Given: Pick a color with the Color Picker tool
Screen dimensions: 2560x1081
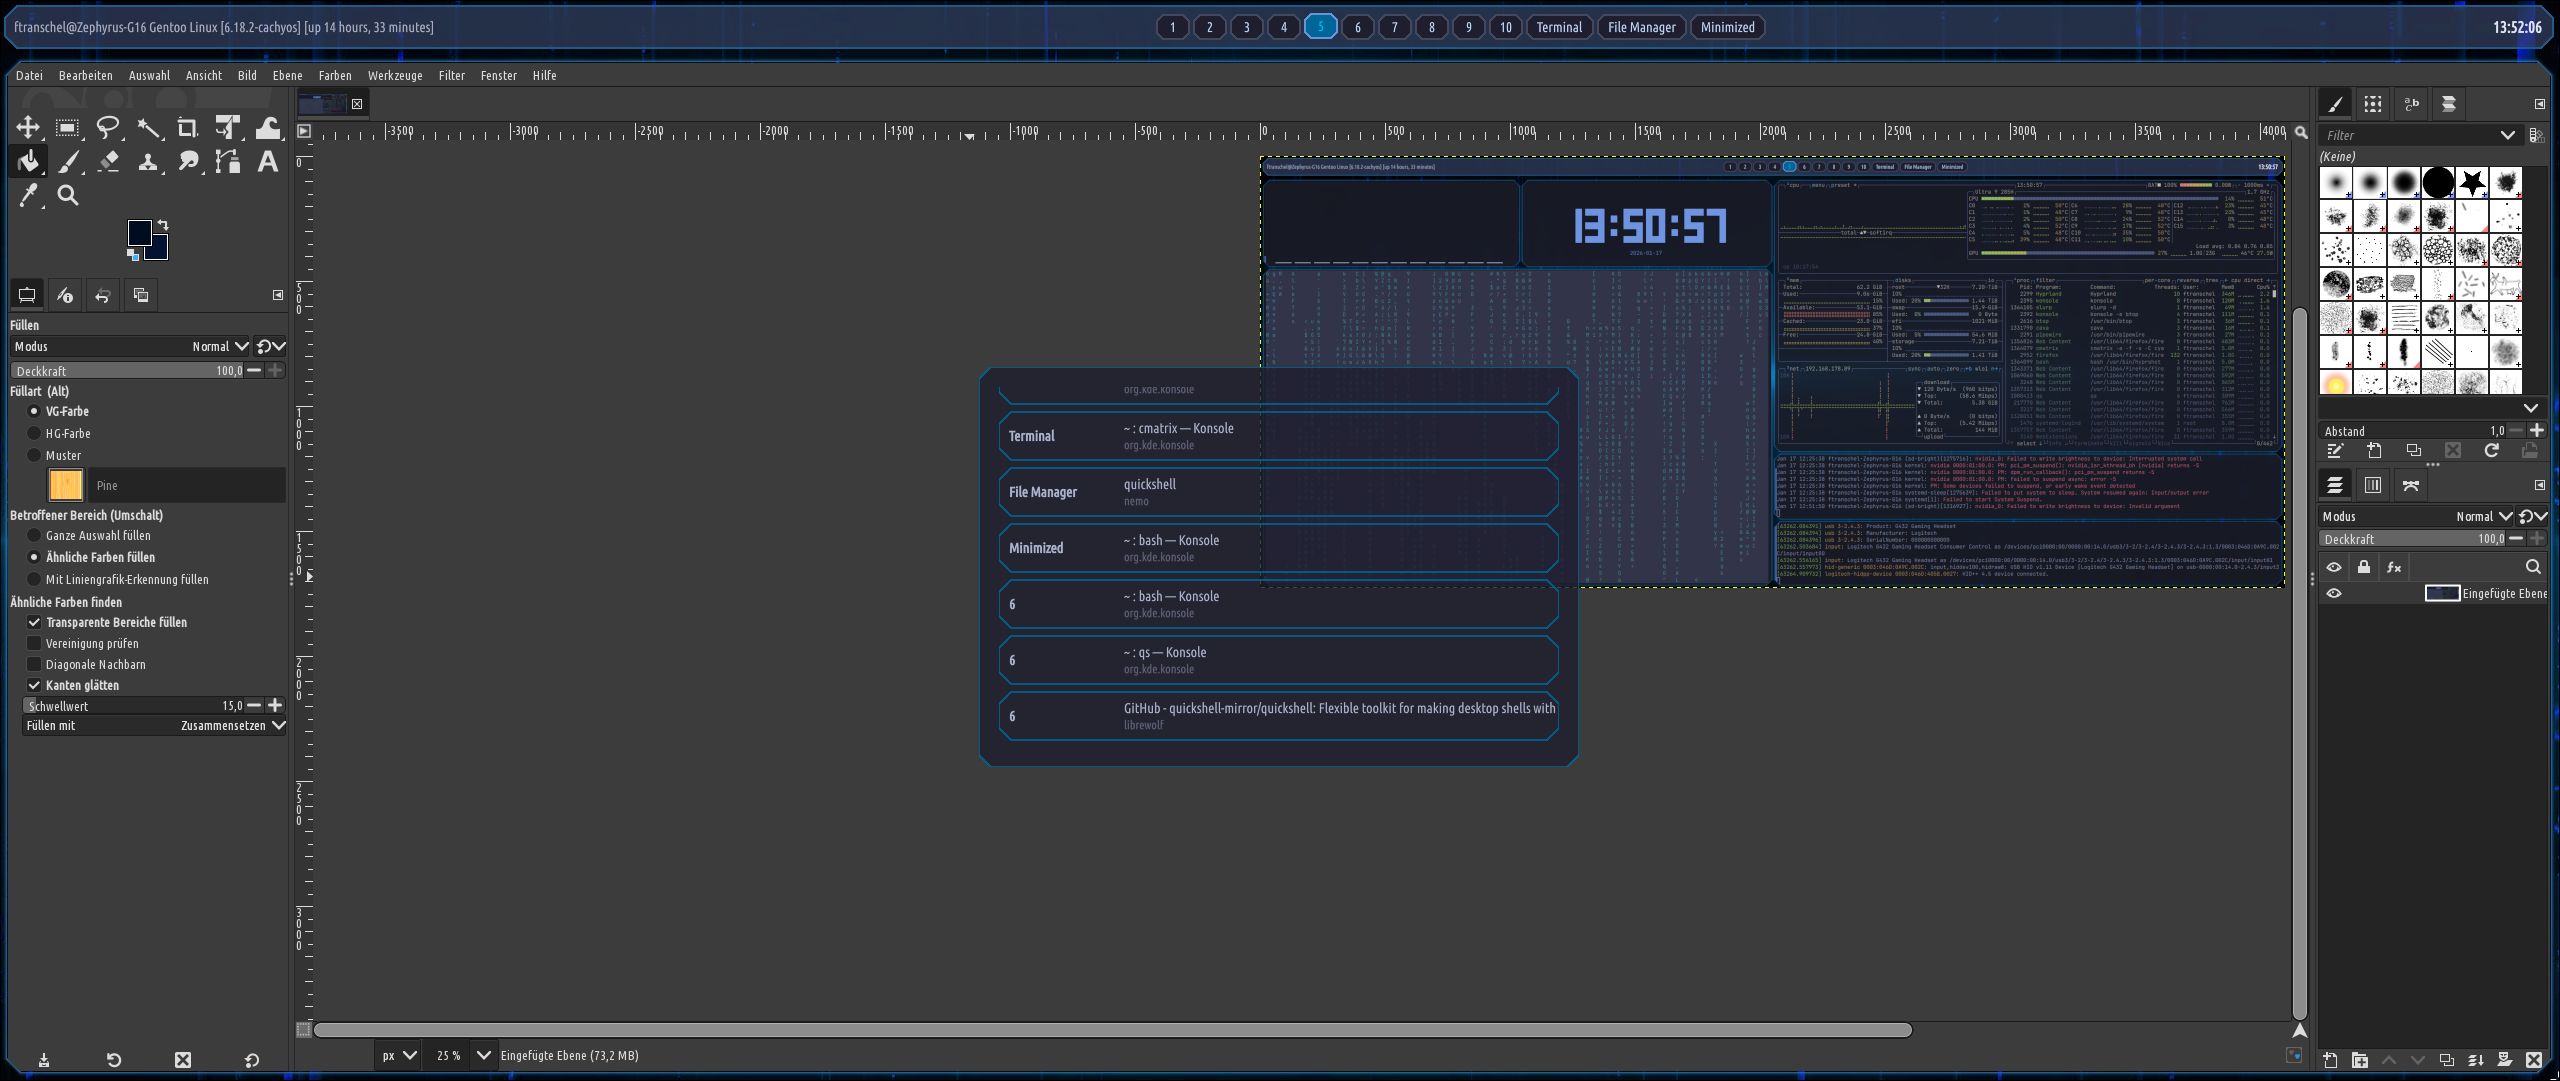Looking at the screenshot, I should pyautogui.click(x=28, y=195).
